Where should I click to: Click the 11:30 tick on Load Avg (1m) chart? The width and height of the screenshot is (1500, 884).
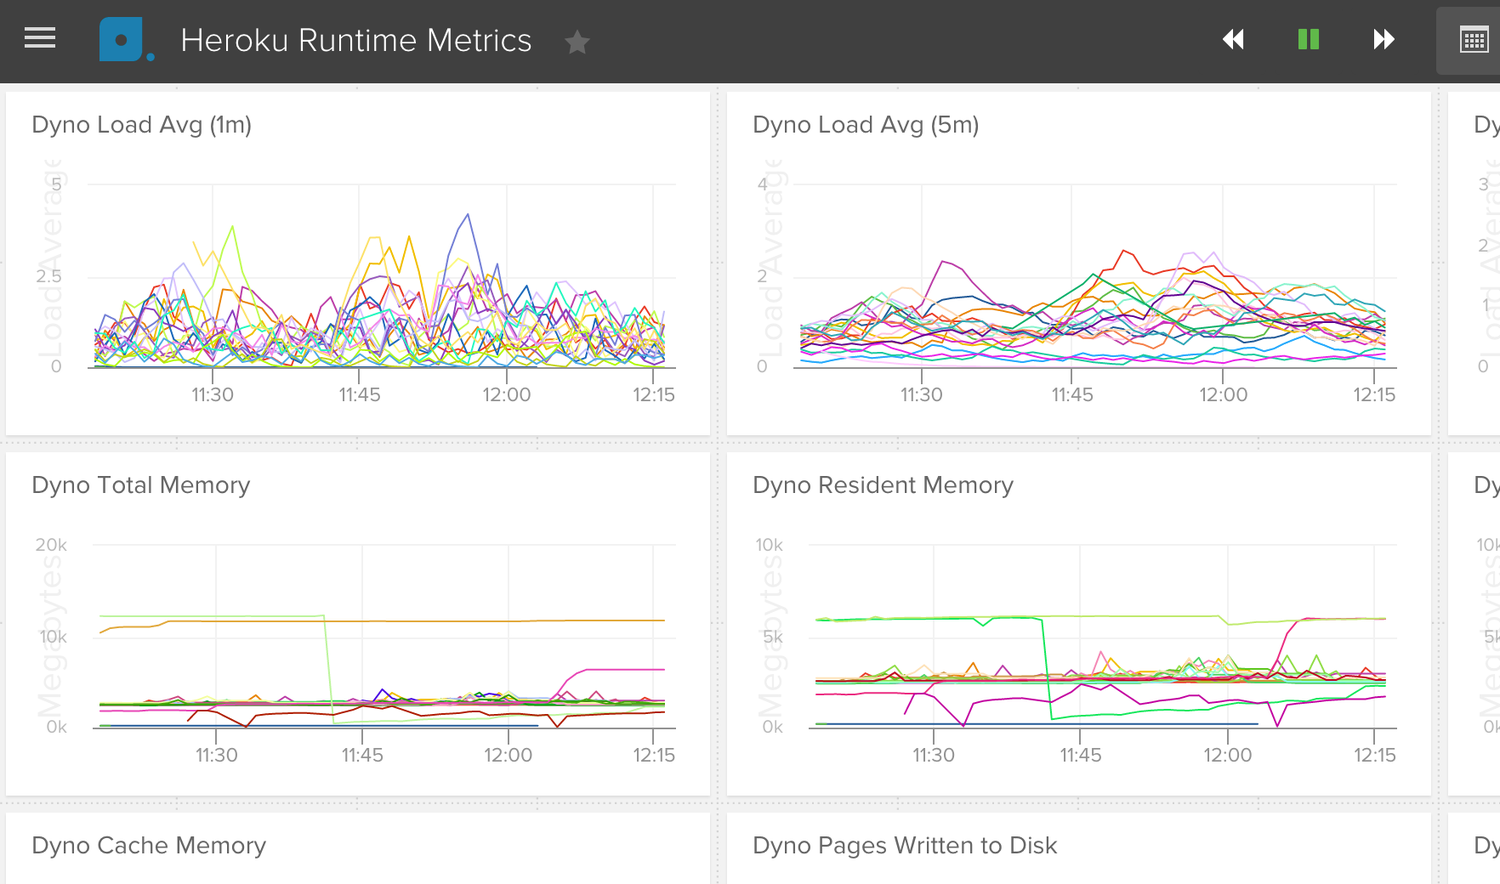(x=213, y=395)
